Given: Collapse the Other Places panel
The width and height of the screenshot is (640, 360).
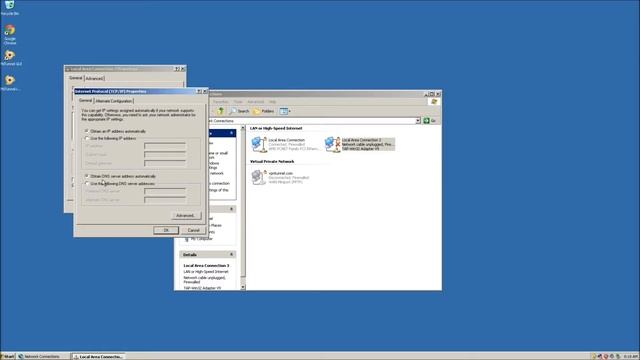Looking at the screenshot, I should 231,209.
